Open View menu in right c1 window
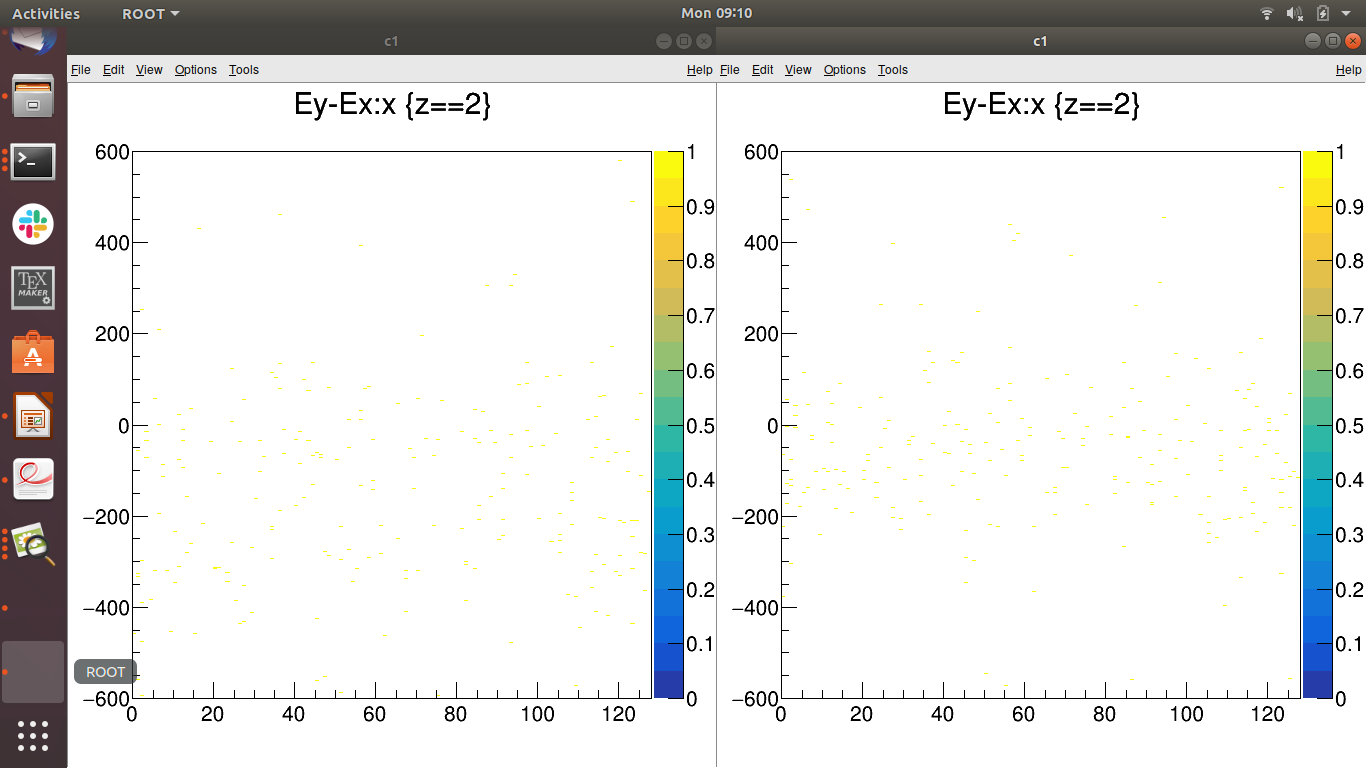 tap(798, 69)
